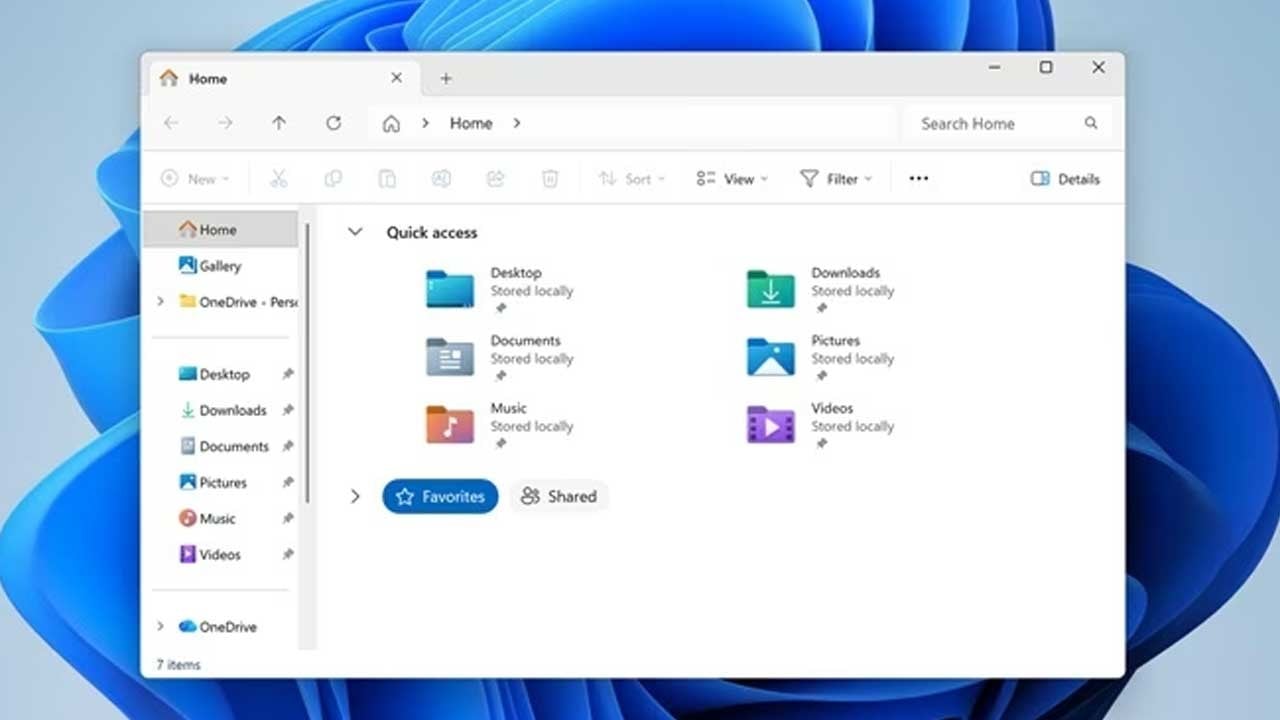This screenshot has height=720, width=1280.
Task: Click the Paste icon
Action: click(387, 178)
